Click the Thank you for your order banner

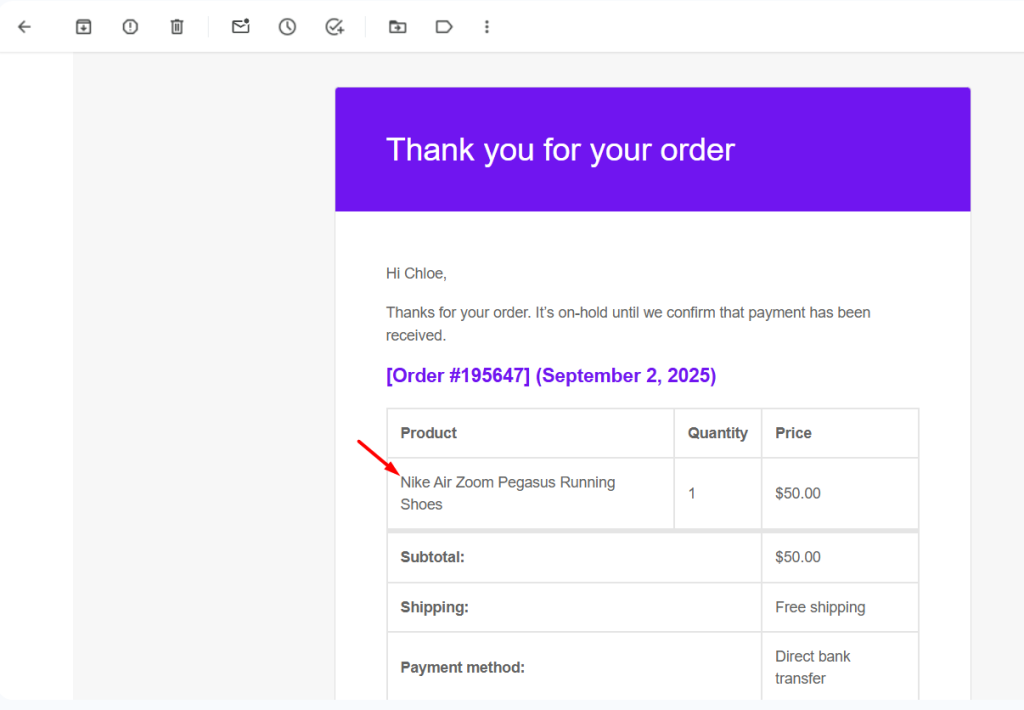(x=560, y=149)
